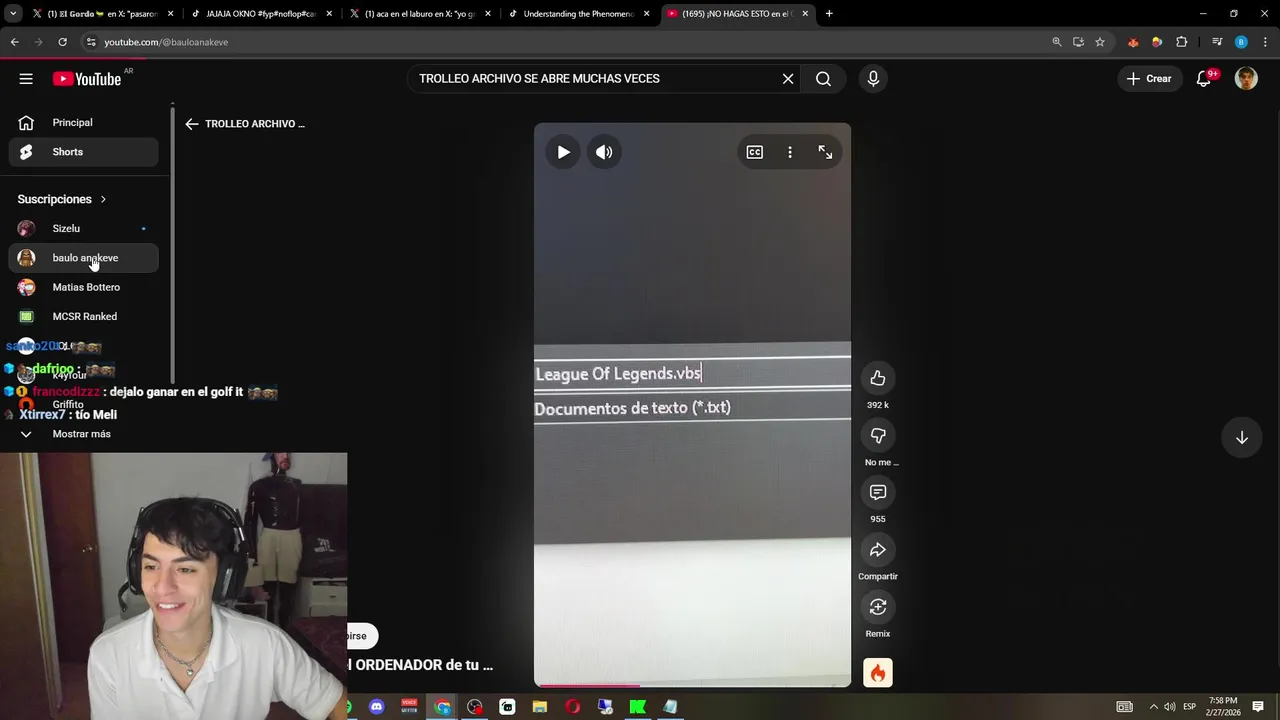The height and width of the screenshot is (720, 1280).
Task: Select Shorts in the sidebar
Action: 84,152
